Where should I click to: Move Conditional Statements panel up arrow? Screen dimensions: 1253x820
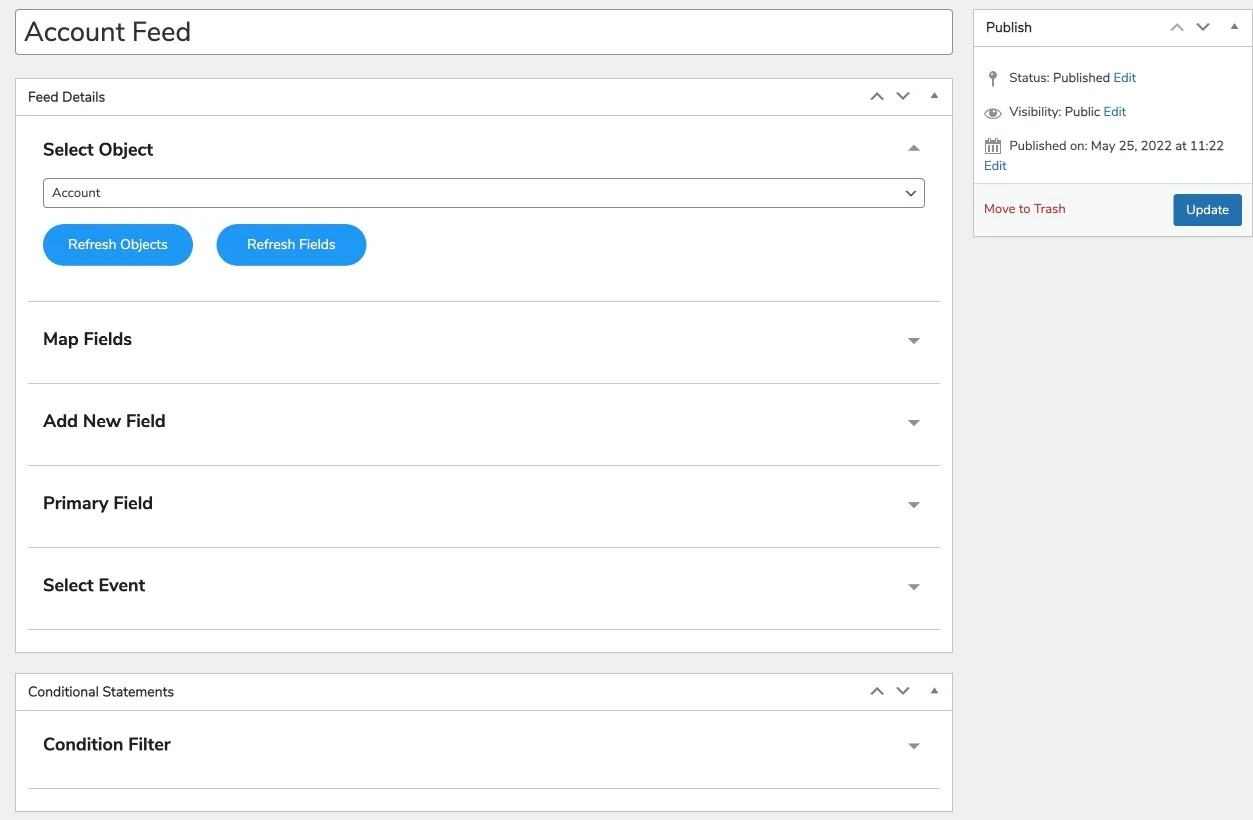(877, 691)
